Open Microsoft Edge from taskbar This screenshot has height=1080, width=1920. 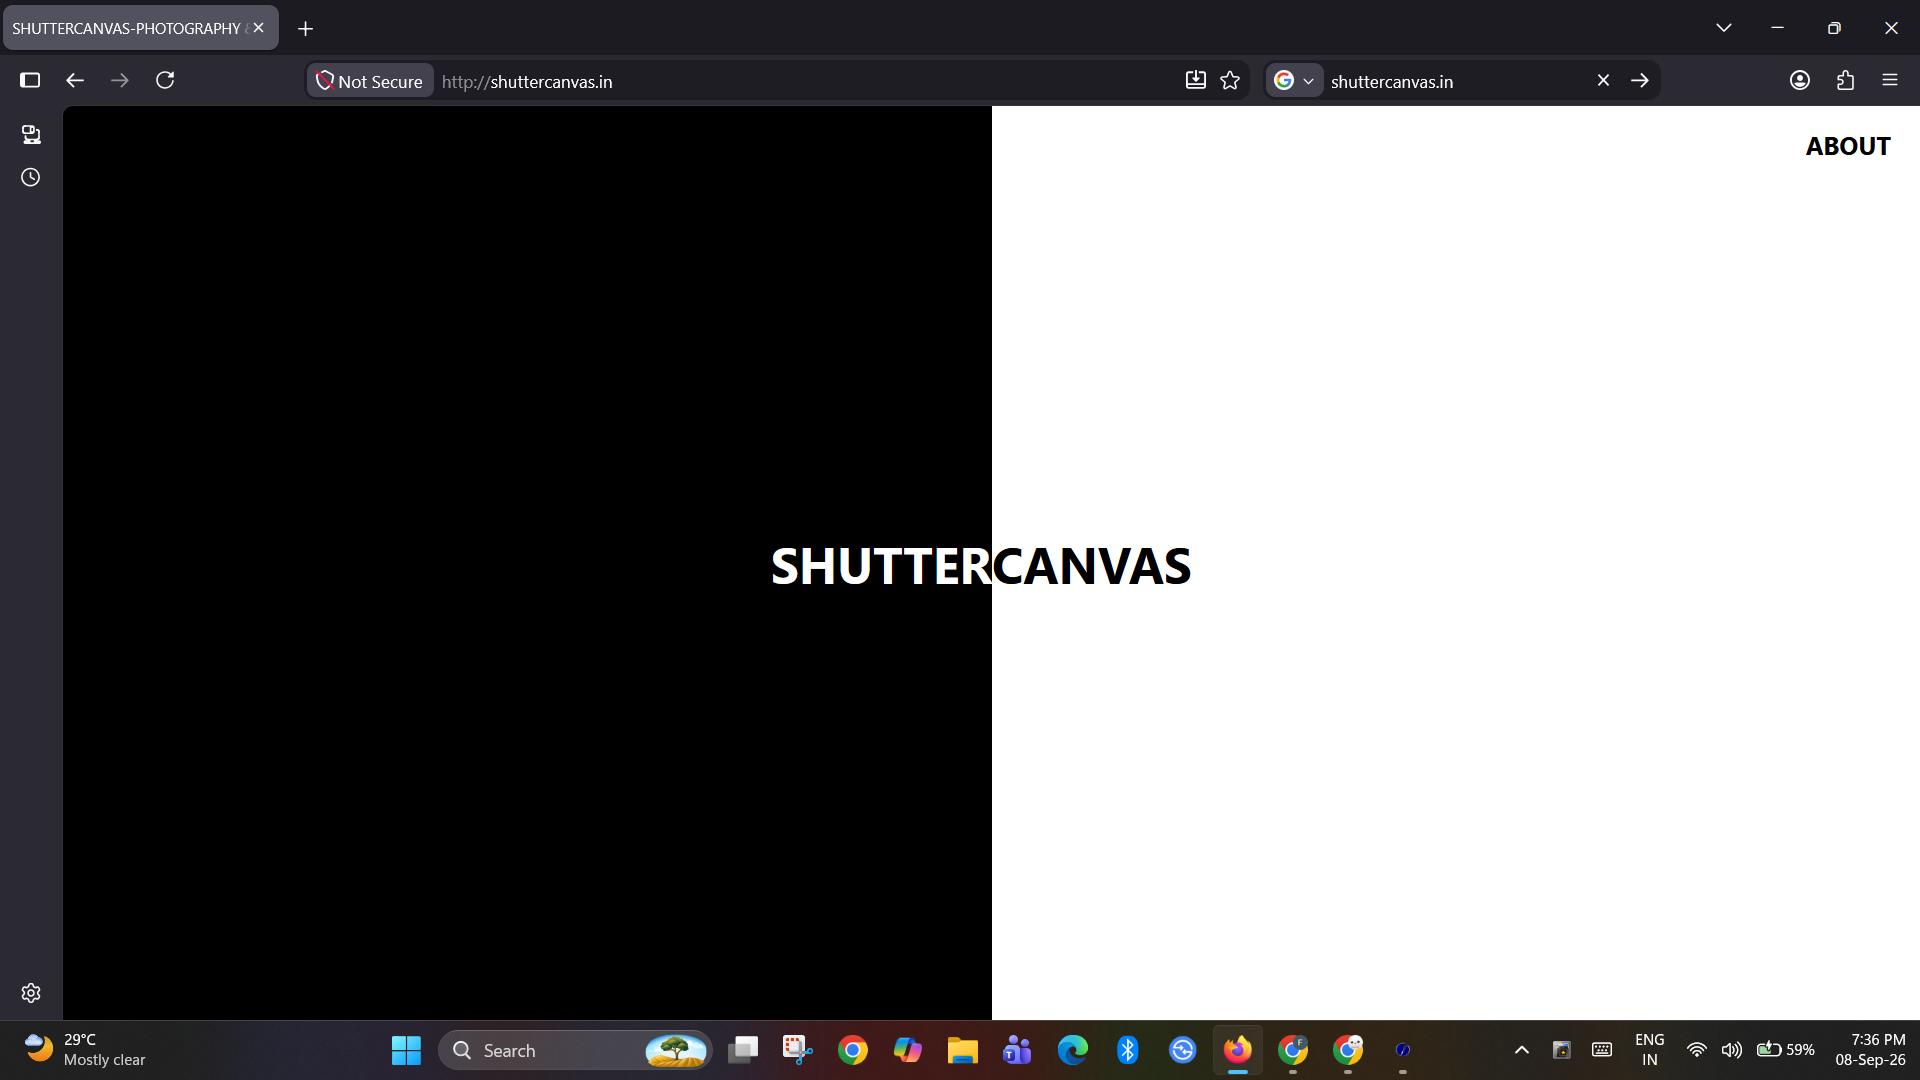1072,1050
